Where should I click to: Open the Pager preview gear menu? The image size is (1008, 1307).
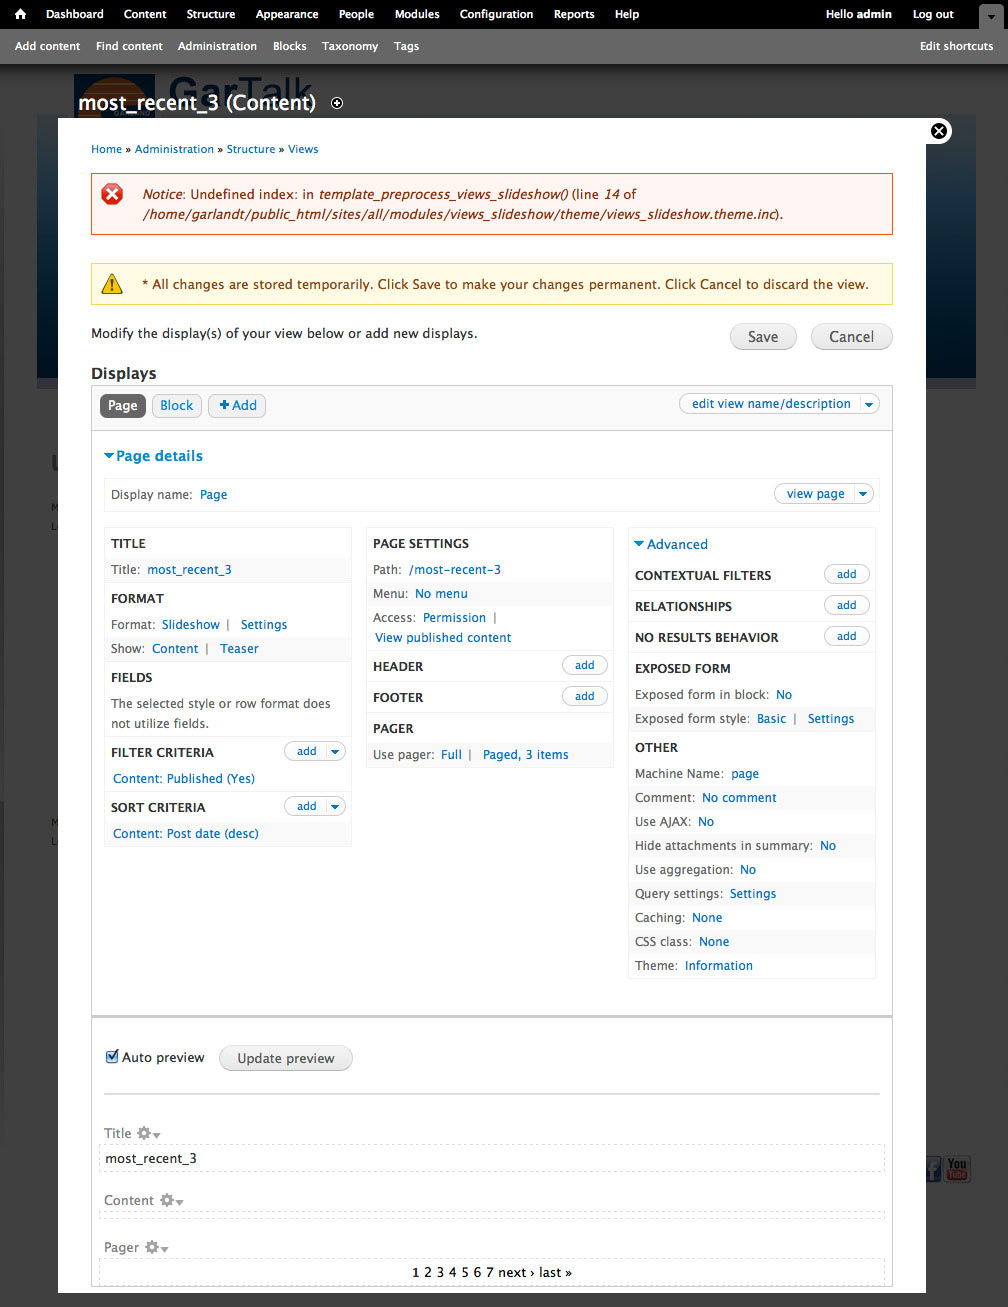coord(156,1247)
